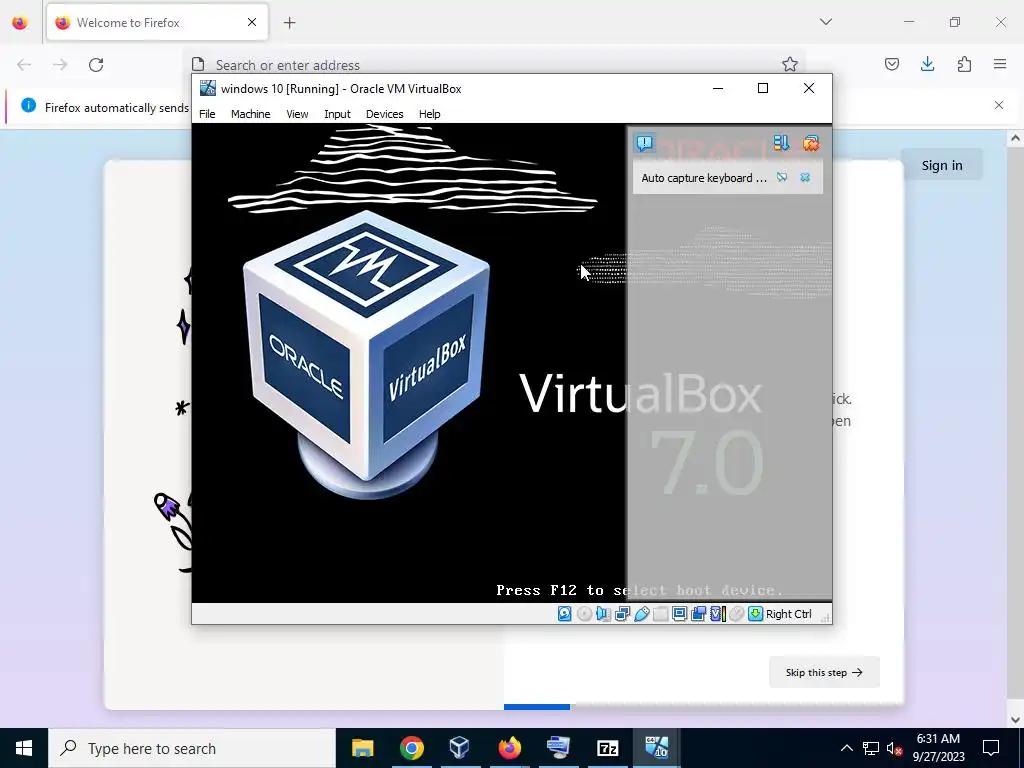Click the Firefox back arrow
The image size is (1024, 768).
pyautogui.click(x=24, y=65)
